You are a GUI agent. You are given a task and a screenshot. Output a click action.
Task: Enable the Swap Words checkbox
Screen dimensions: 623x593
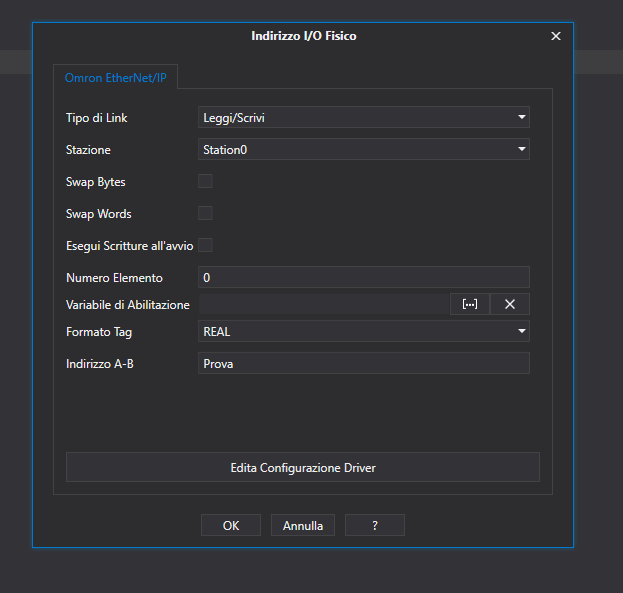coord(205,213)
